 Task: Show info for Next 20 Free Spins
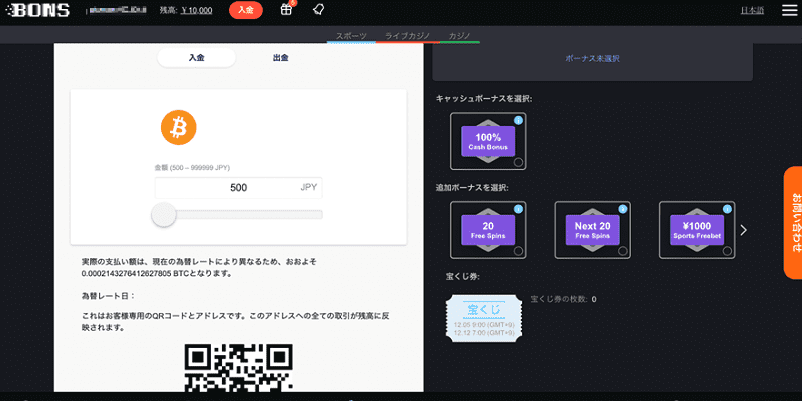click(x=622, y=209)
